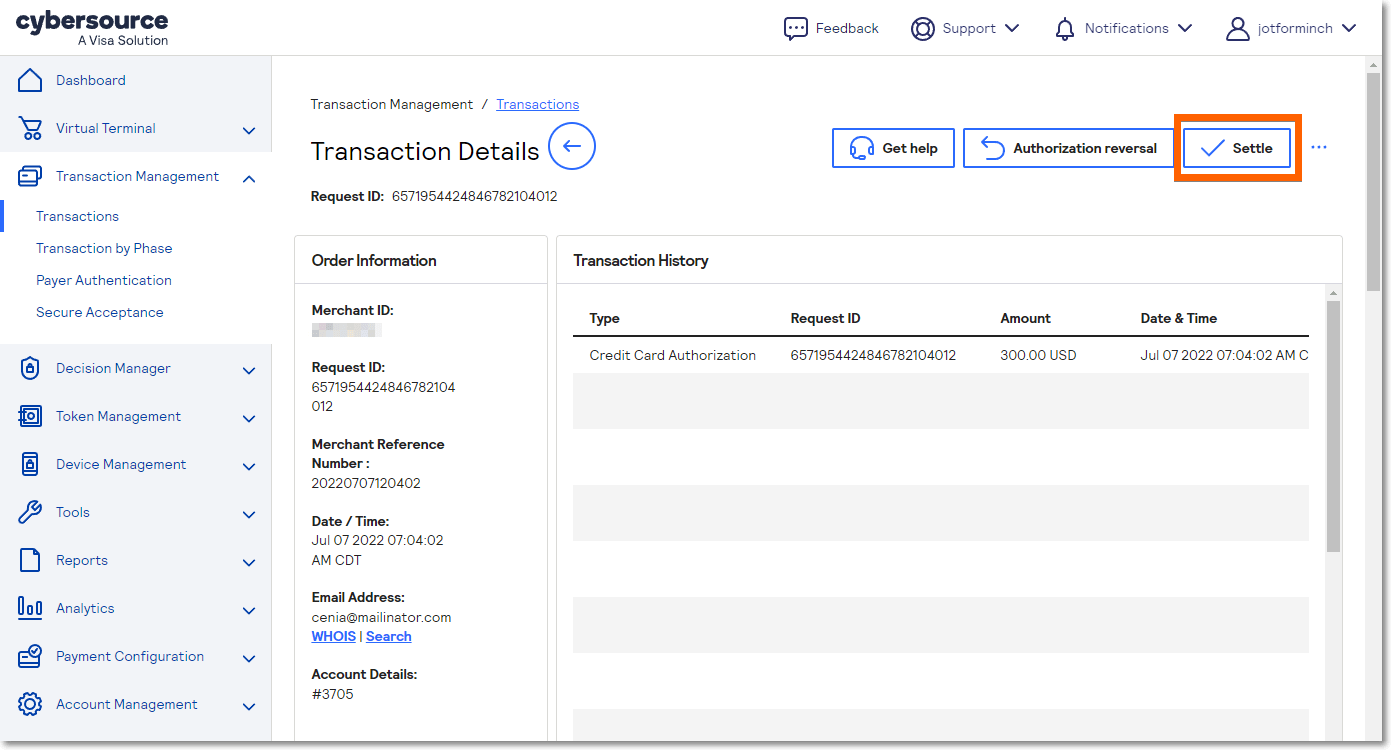Click the WHOIS link under Email Address

coord(333,636)
